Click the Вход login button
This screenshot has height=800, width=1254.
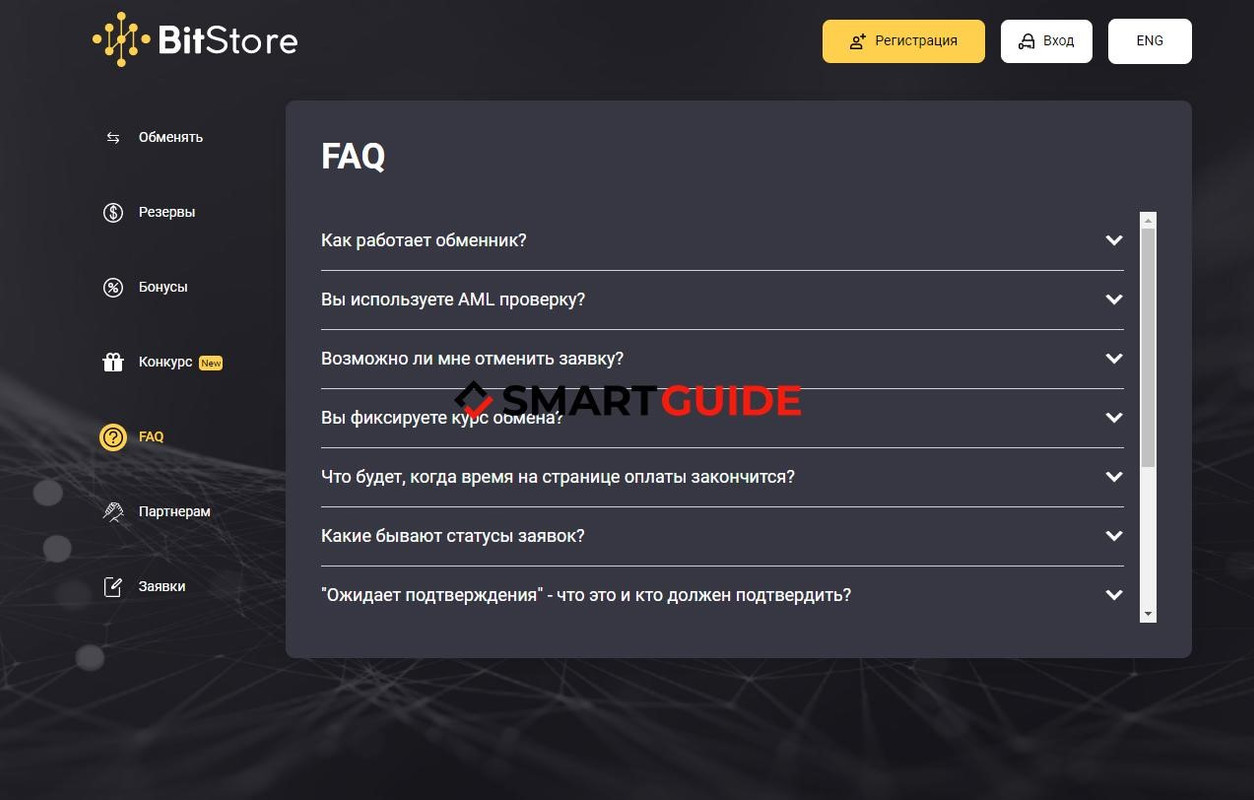1047,41
